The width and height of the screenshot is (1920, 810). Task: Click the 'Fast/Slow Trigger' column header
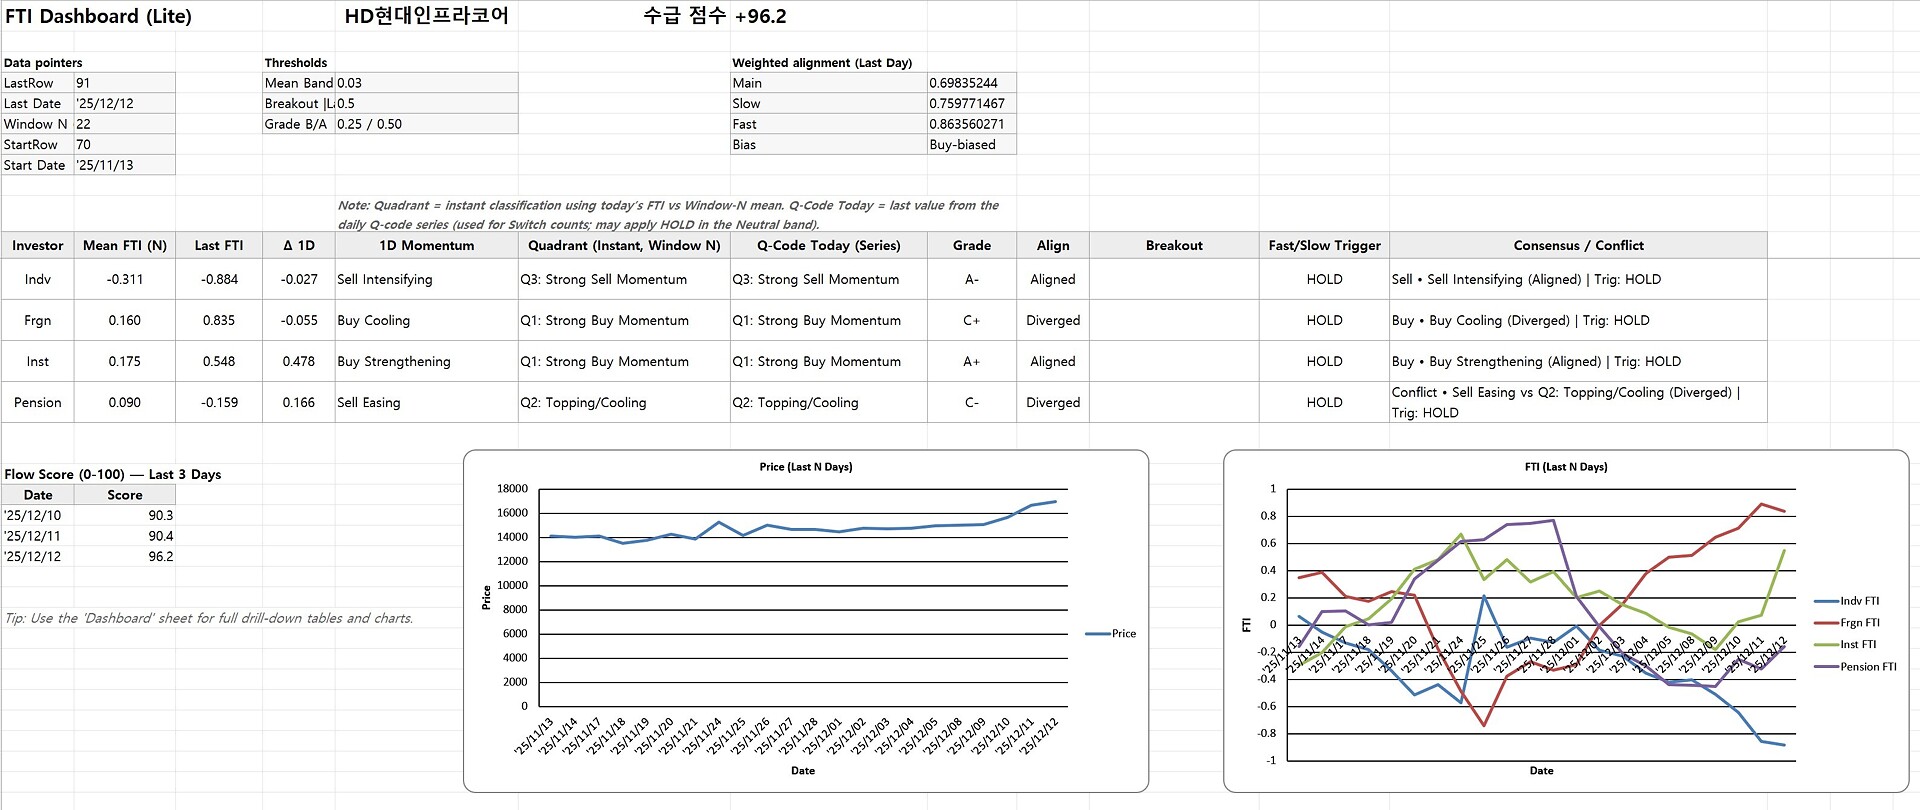[1325, 246]
